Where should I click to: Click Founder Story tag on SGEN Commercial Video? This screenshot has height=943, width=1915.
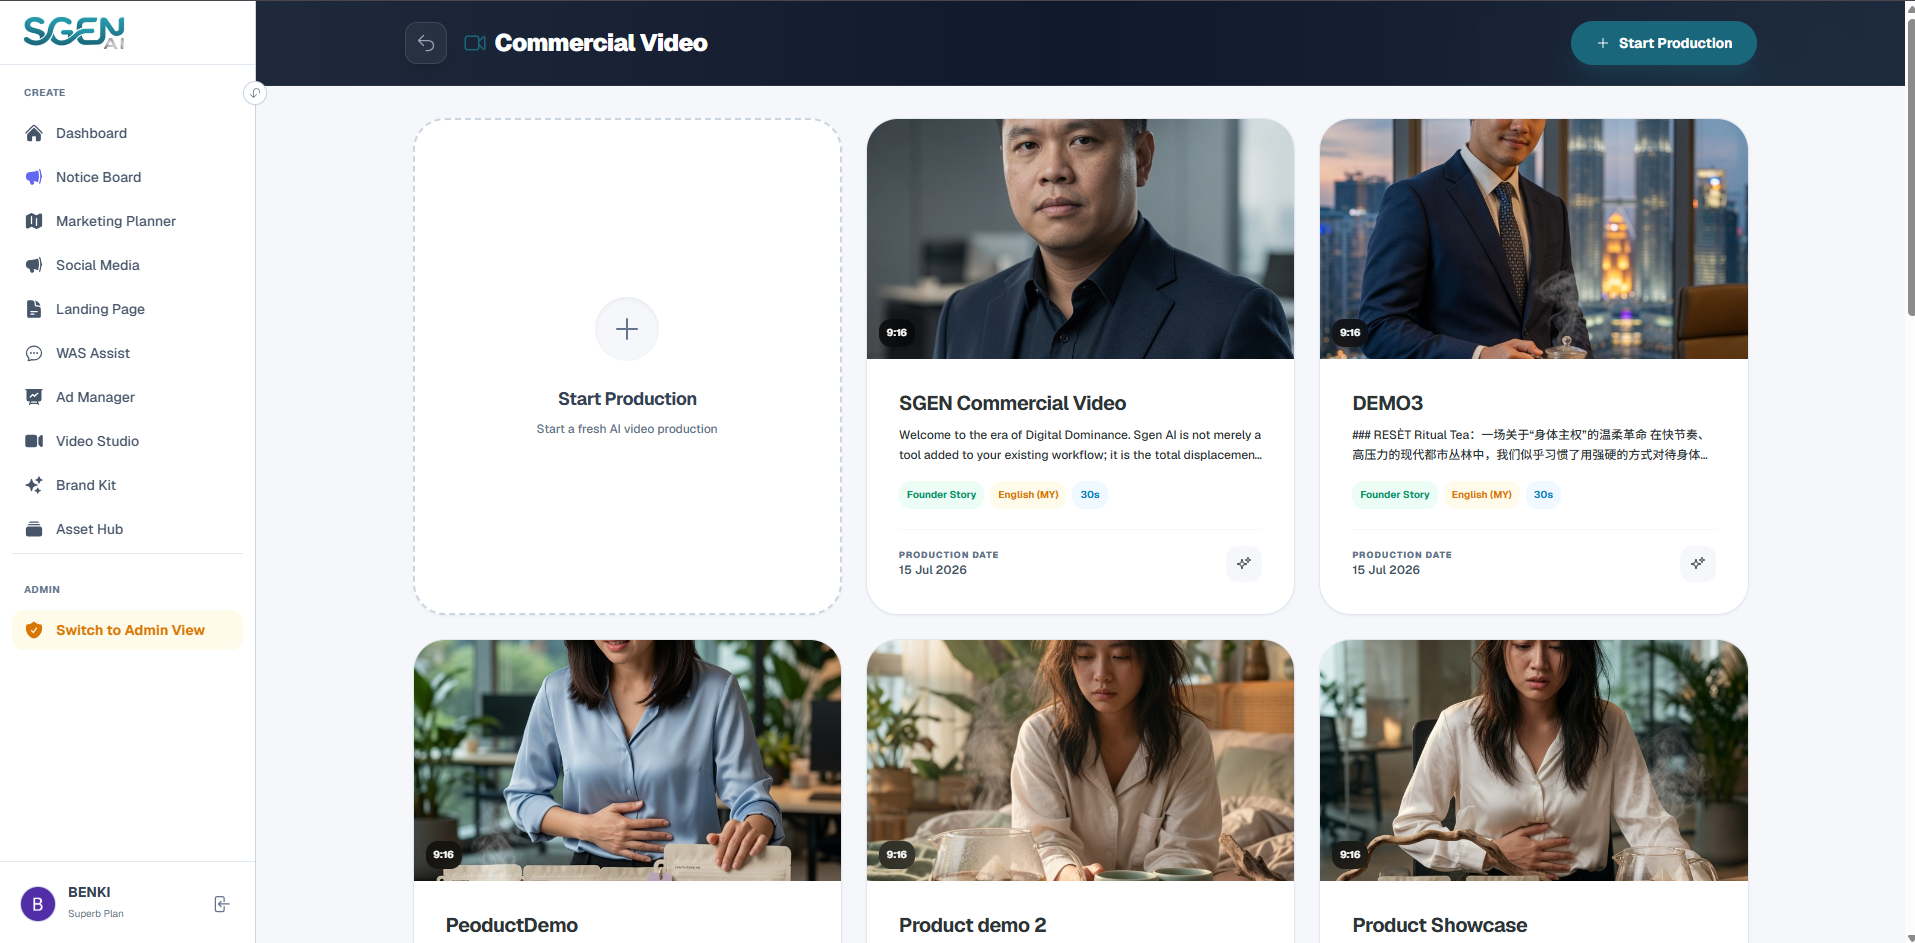tap(941, 495)
